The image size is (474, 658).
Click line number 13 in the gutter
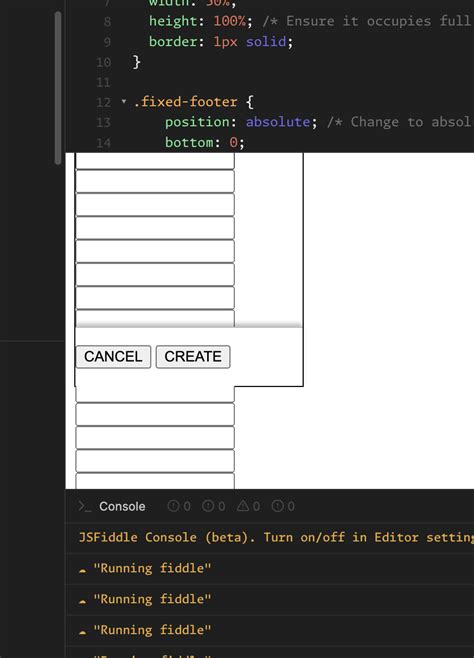click(x=104, y=122)
